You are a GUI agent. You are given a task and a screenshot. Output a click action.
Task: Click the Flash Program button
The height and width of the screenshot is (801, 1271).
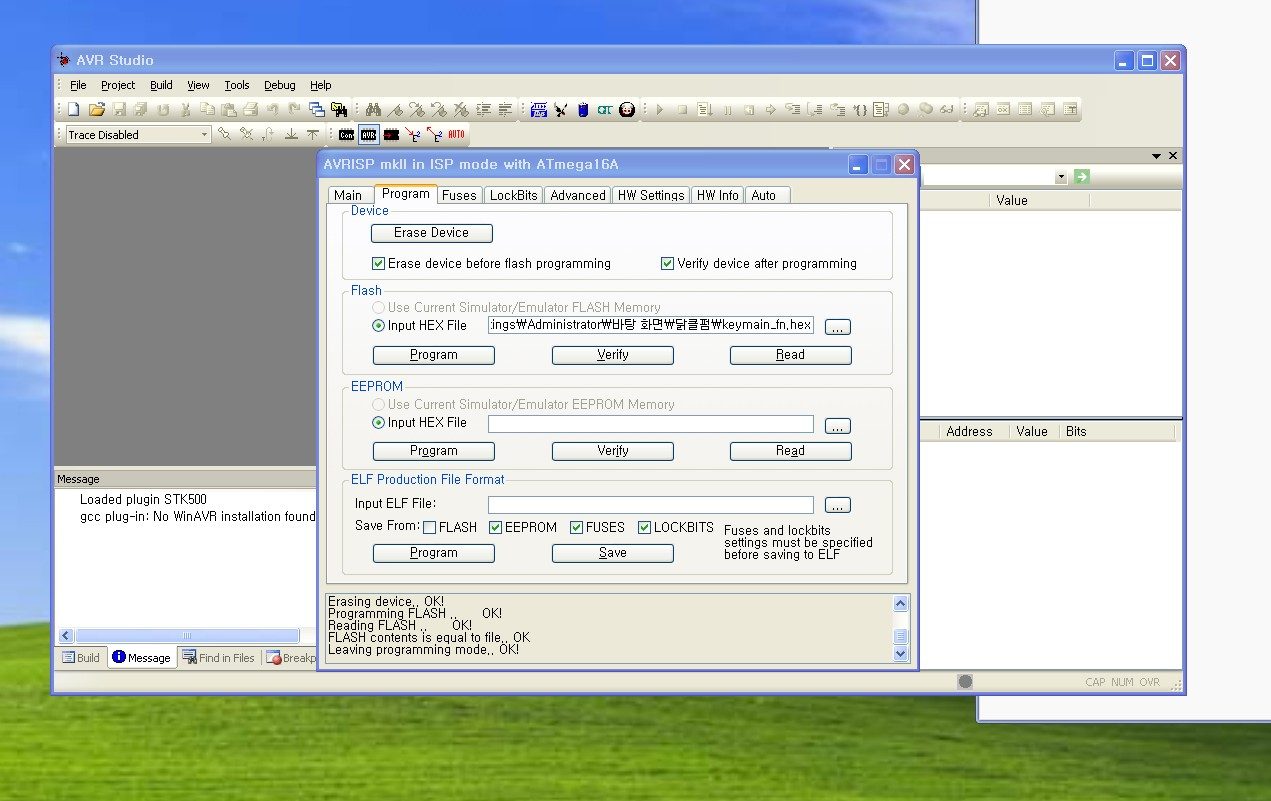click(x=434, y=355)
